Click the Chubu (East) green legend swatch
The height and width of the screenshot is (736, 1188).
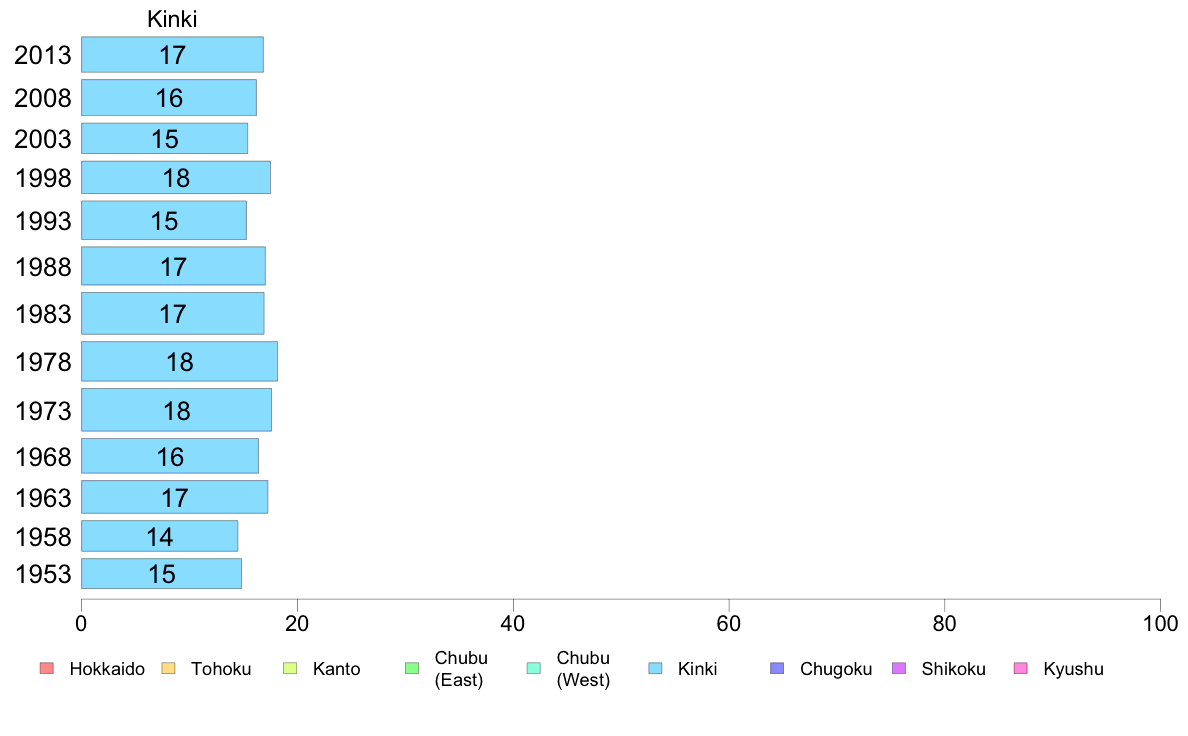[x=412, y=669]
